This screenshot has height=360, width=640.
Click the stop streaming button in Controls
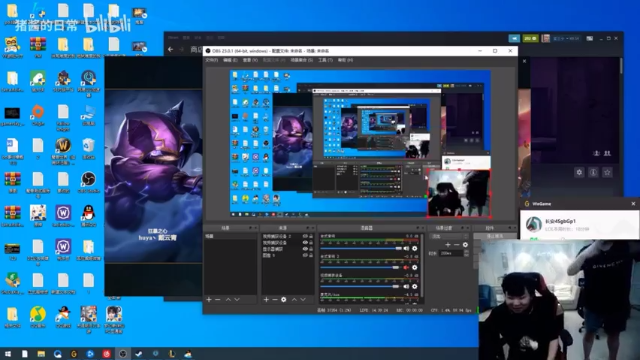(494, 236)
